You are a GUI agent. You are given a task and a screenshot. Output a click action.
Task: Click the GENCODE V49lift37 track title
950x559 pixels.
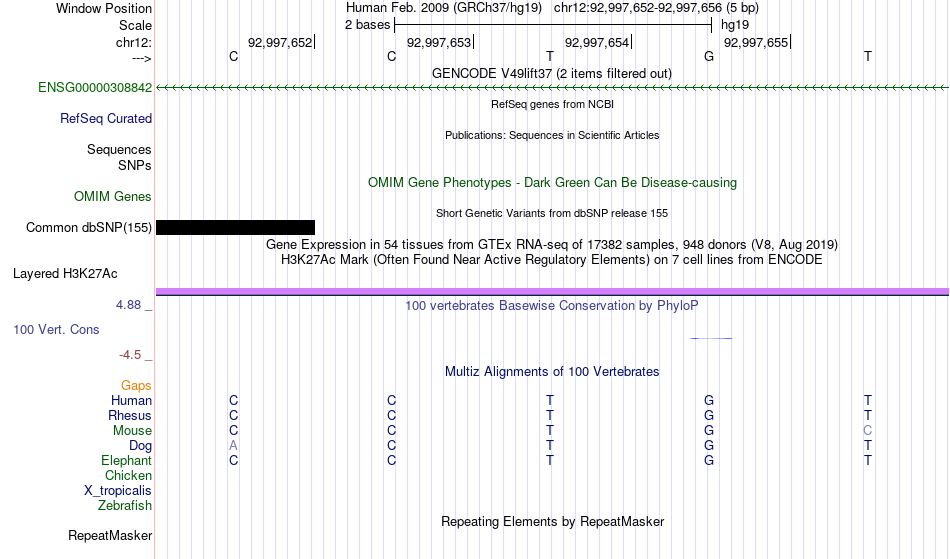point(552,73)
